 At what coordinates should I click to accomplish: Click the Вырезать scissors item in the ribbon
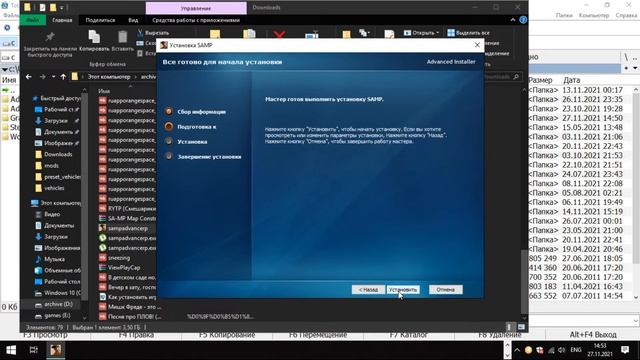153,33
